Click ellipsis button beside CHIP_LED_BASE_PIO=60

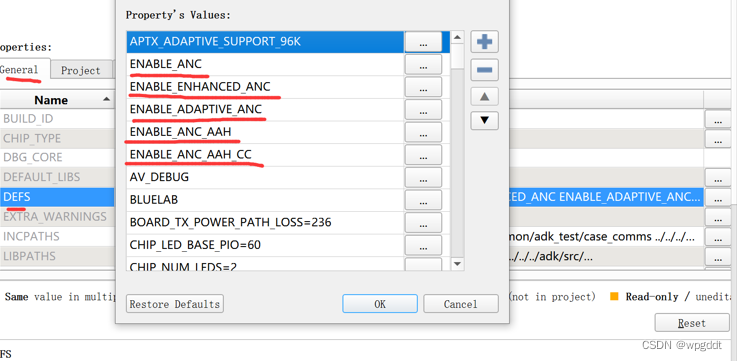click(x=423, y=245)
